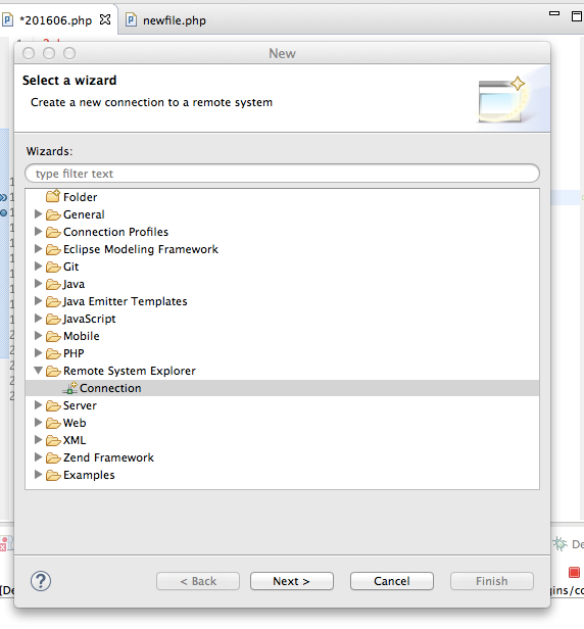
Task: Click the minimize editor view icon
Action: 554,14
